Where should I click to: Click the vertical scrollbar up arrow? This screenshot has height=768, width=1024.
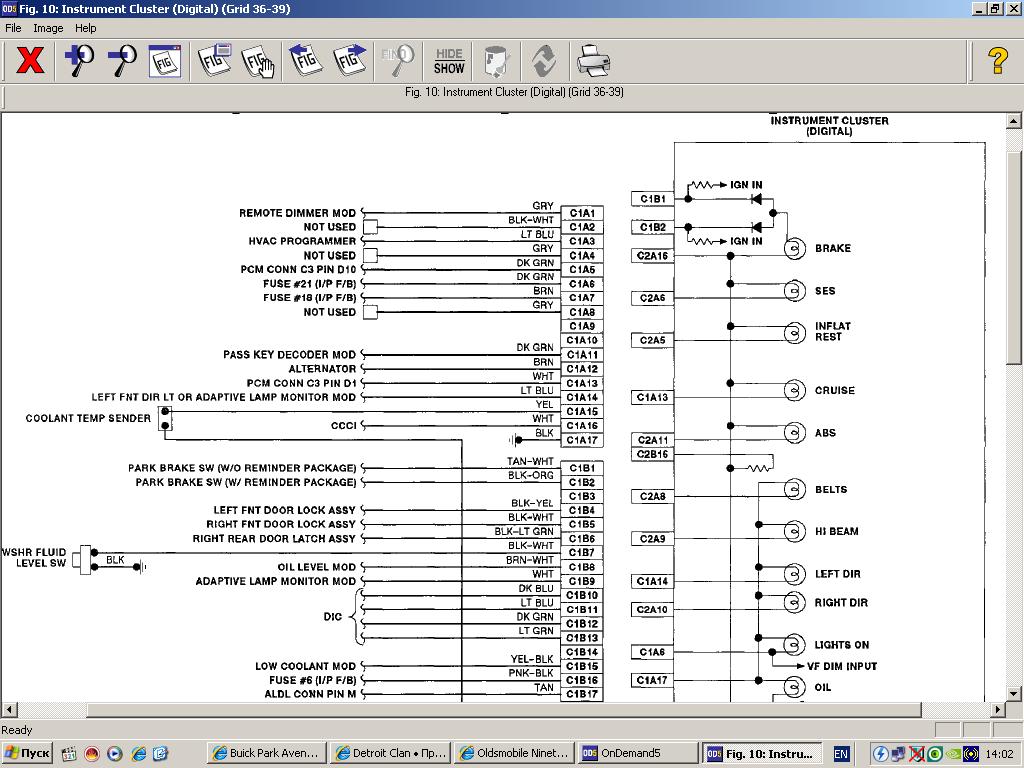pyautogui.click(x=1014, y=121)
